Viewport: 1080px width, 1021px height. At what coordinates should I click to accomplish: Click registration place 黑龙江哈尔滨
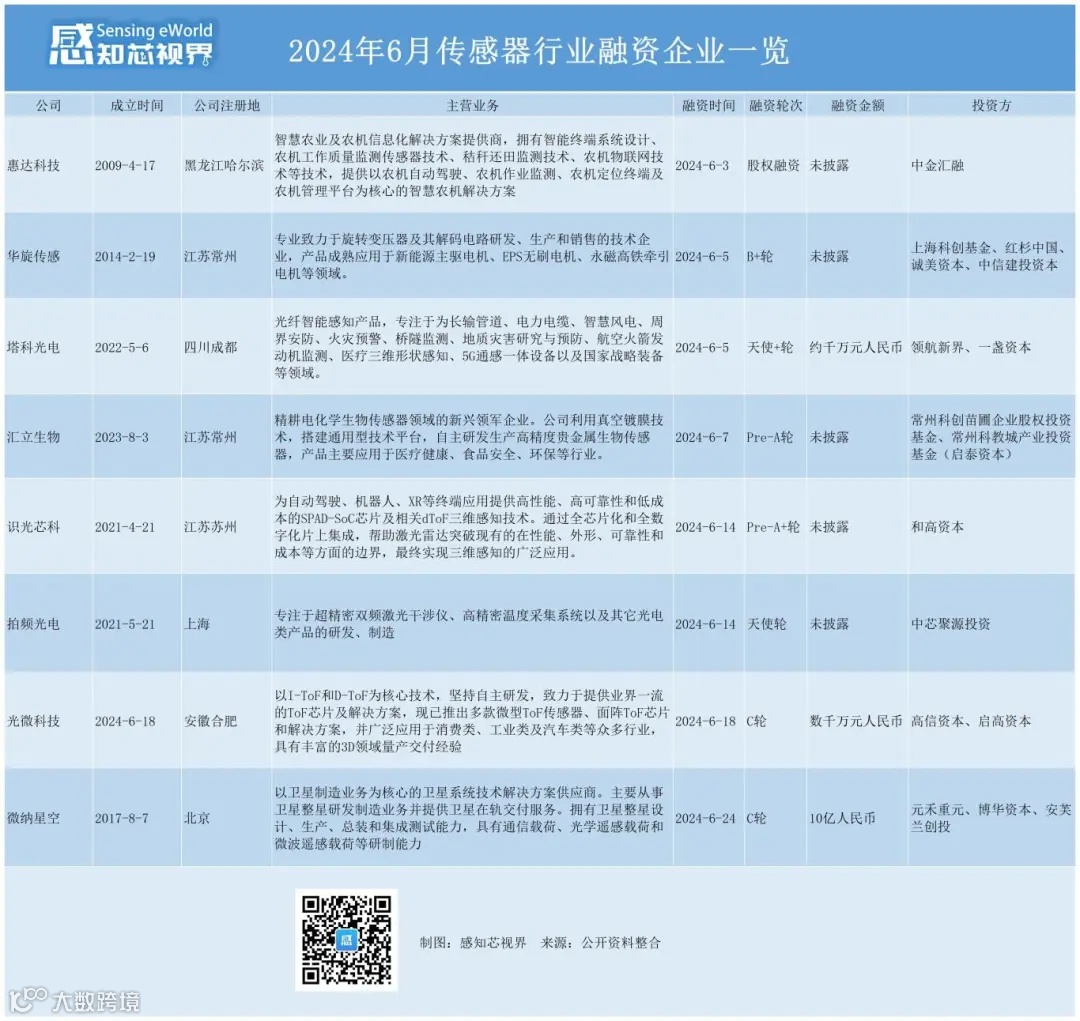[x=224, y=165]
